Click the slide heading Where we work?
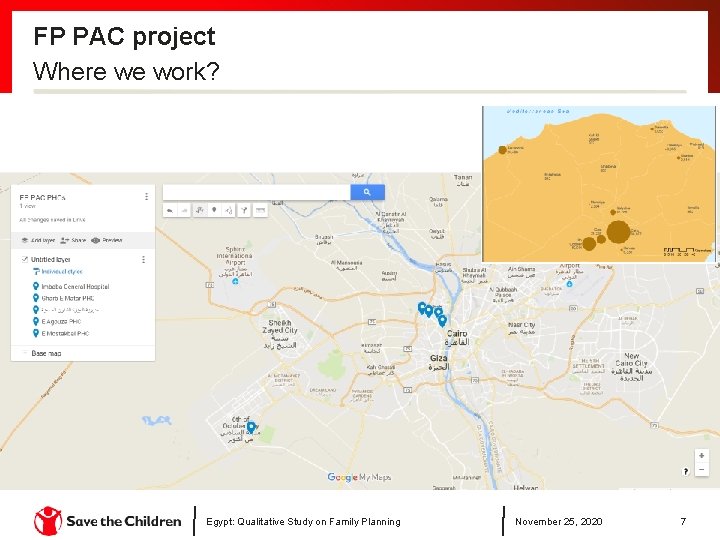Image resolution: width=720 pixels, height=540 pixels. (126, 72)
